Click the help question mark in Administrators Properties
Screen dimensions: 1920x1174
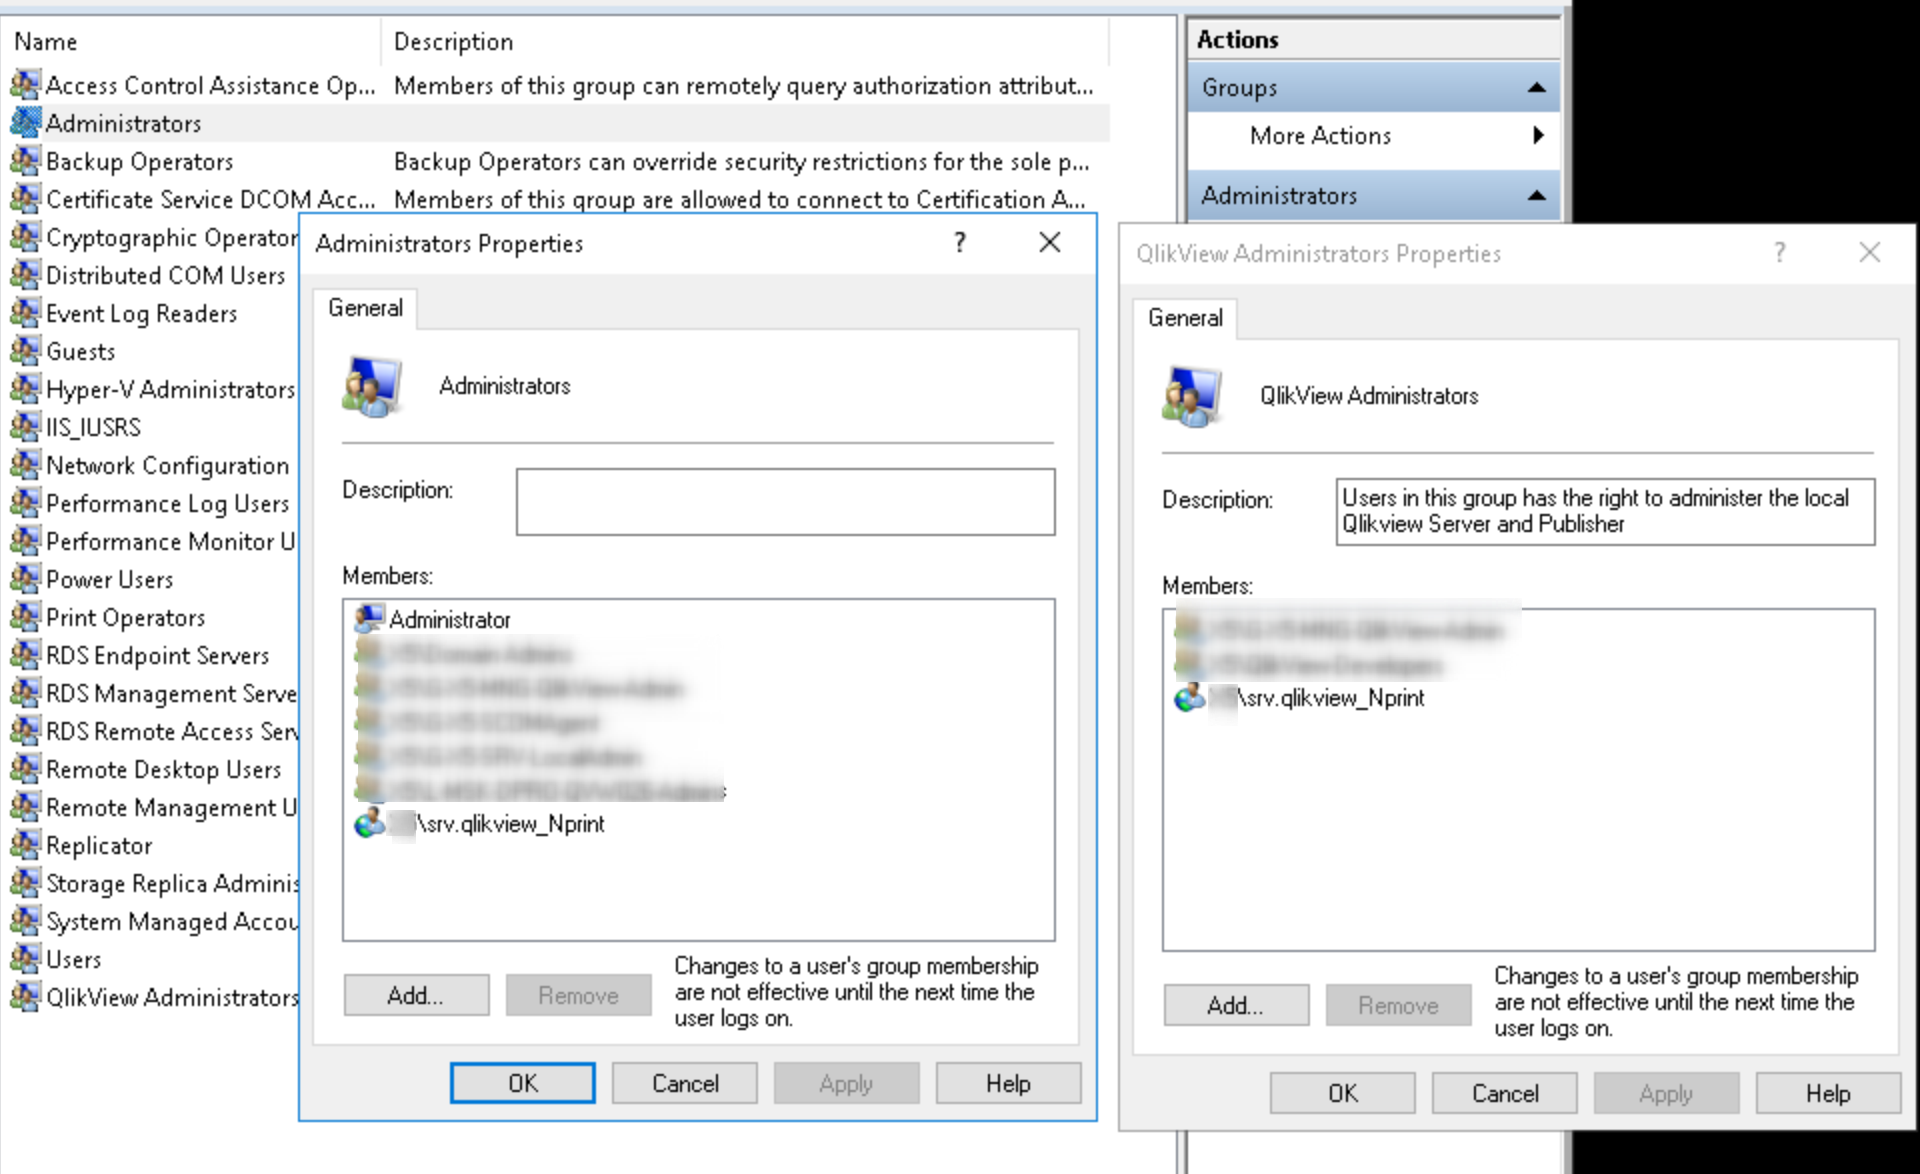(960, 242)
